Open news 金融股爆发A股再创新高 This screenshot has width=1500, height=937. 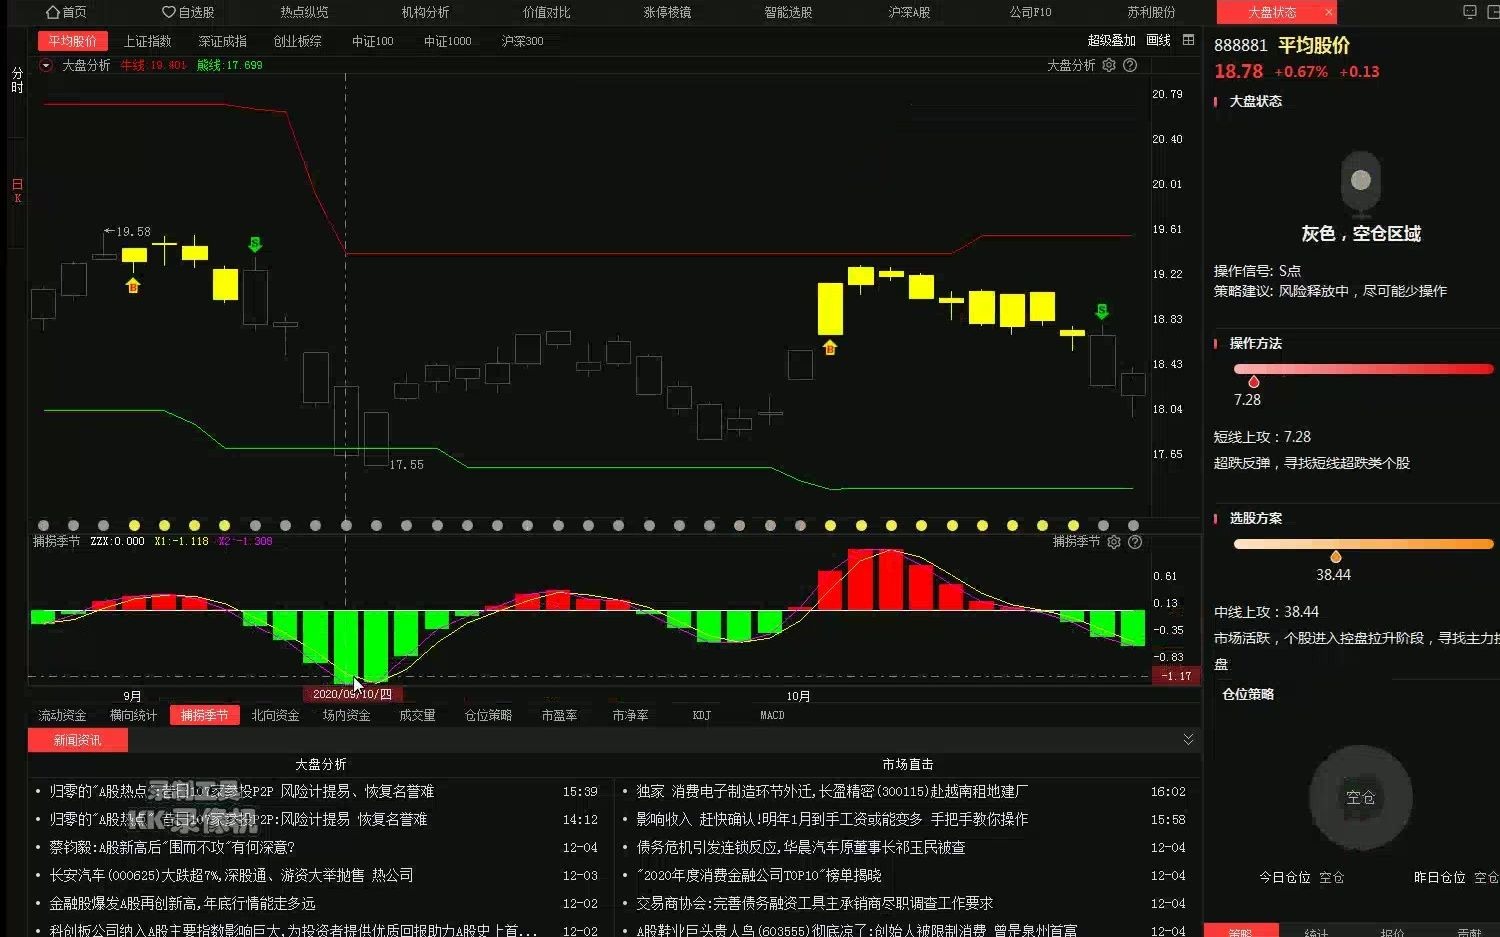tap(182, 903)
